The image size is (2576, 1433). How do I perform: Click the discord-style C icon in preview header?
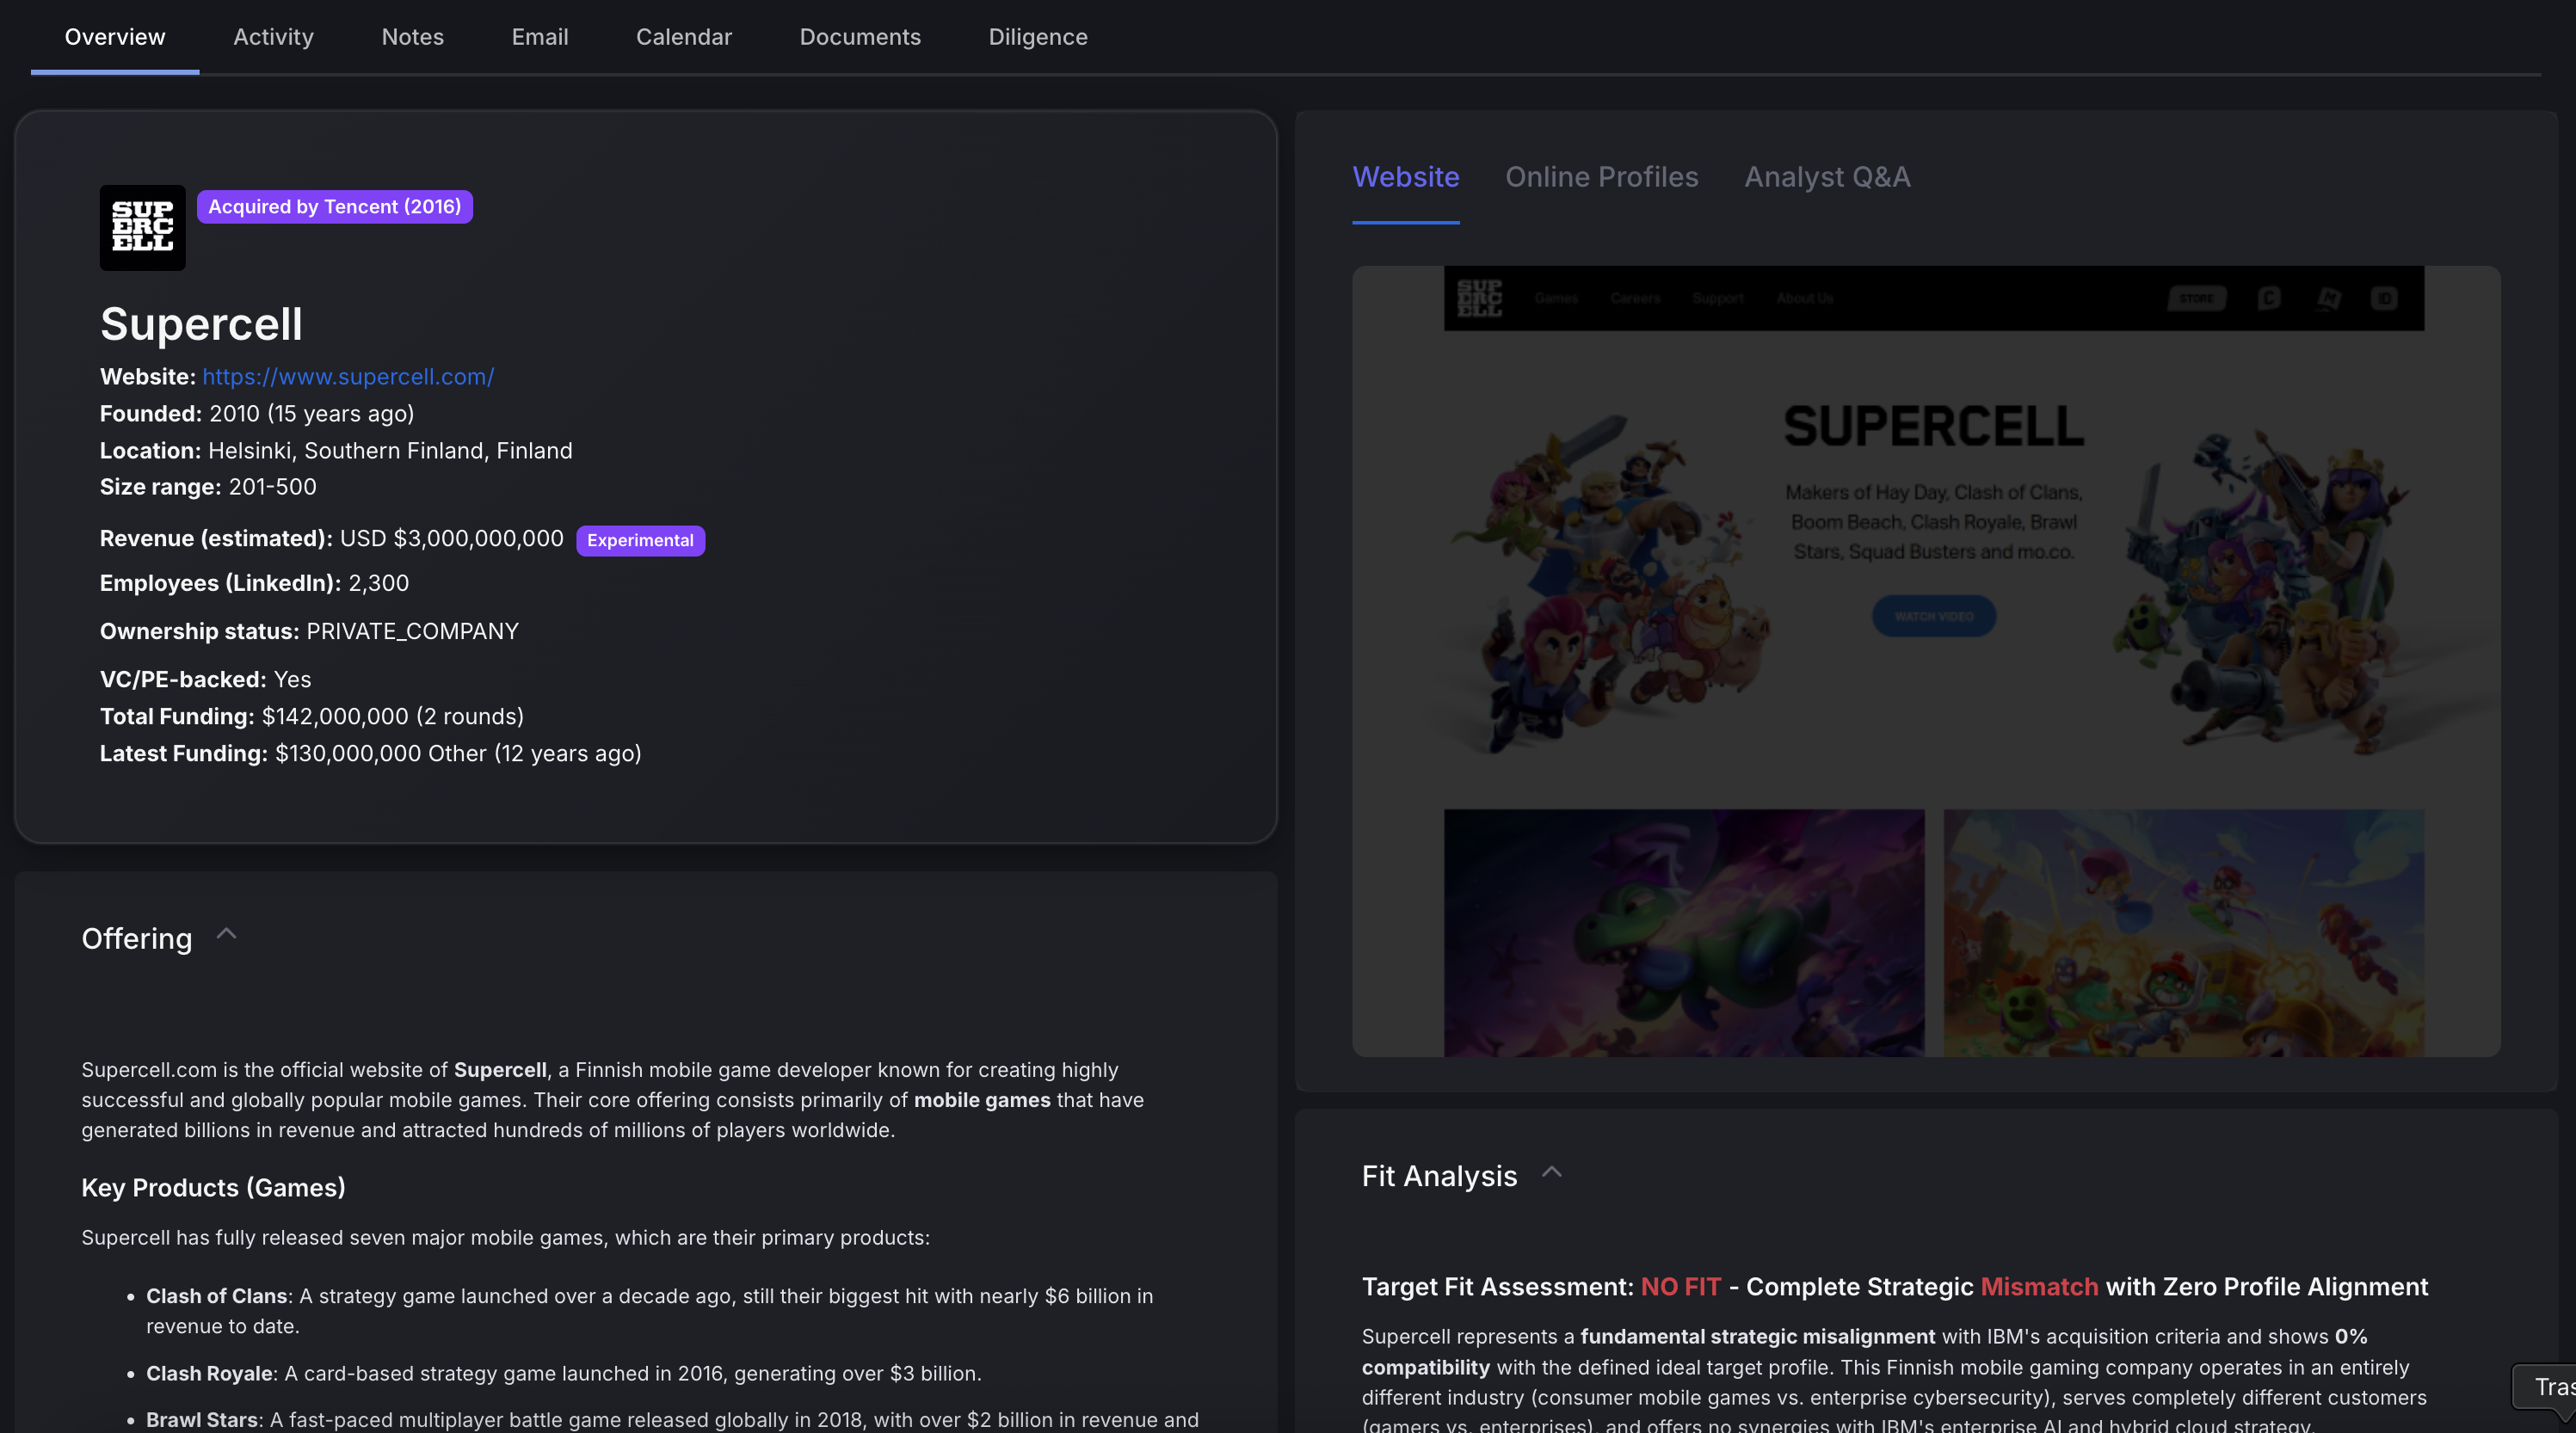tap(2269, 298)
